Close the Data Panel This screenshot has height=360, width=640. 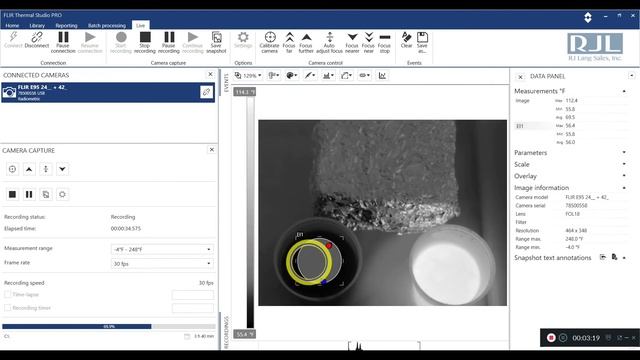(520, 77)
